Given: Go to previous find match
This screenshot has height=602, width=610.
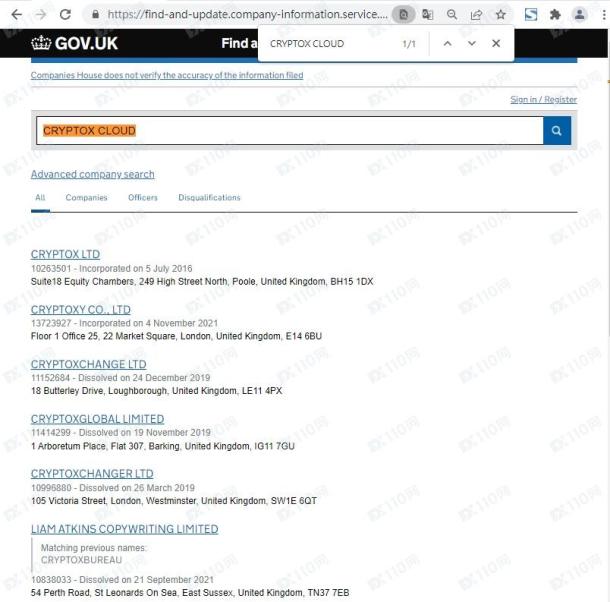Looking at the screenshot, I should pyautogui.click(x=447, y=44).
